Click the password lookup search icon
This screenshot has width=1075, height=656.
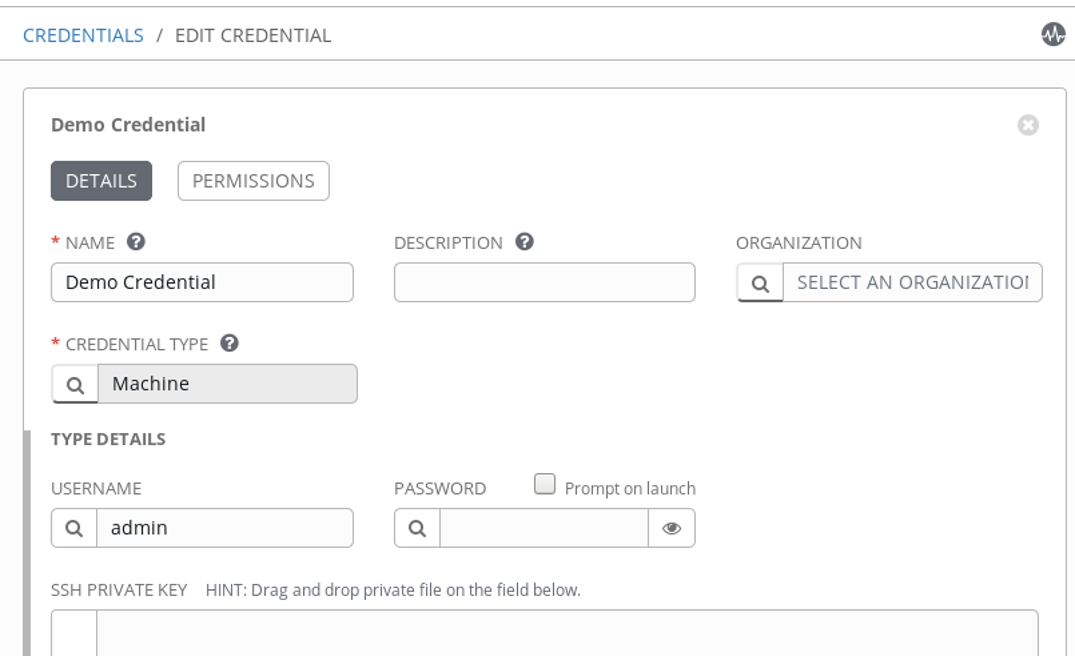coord(417,528)
